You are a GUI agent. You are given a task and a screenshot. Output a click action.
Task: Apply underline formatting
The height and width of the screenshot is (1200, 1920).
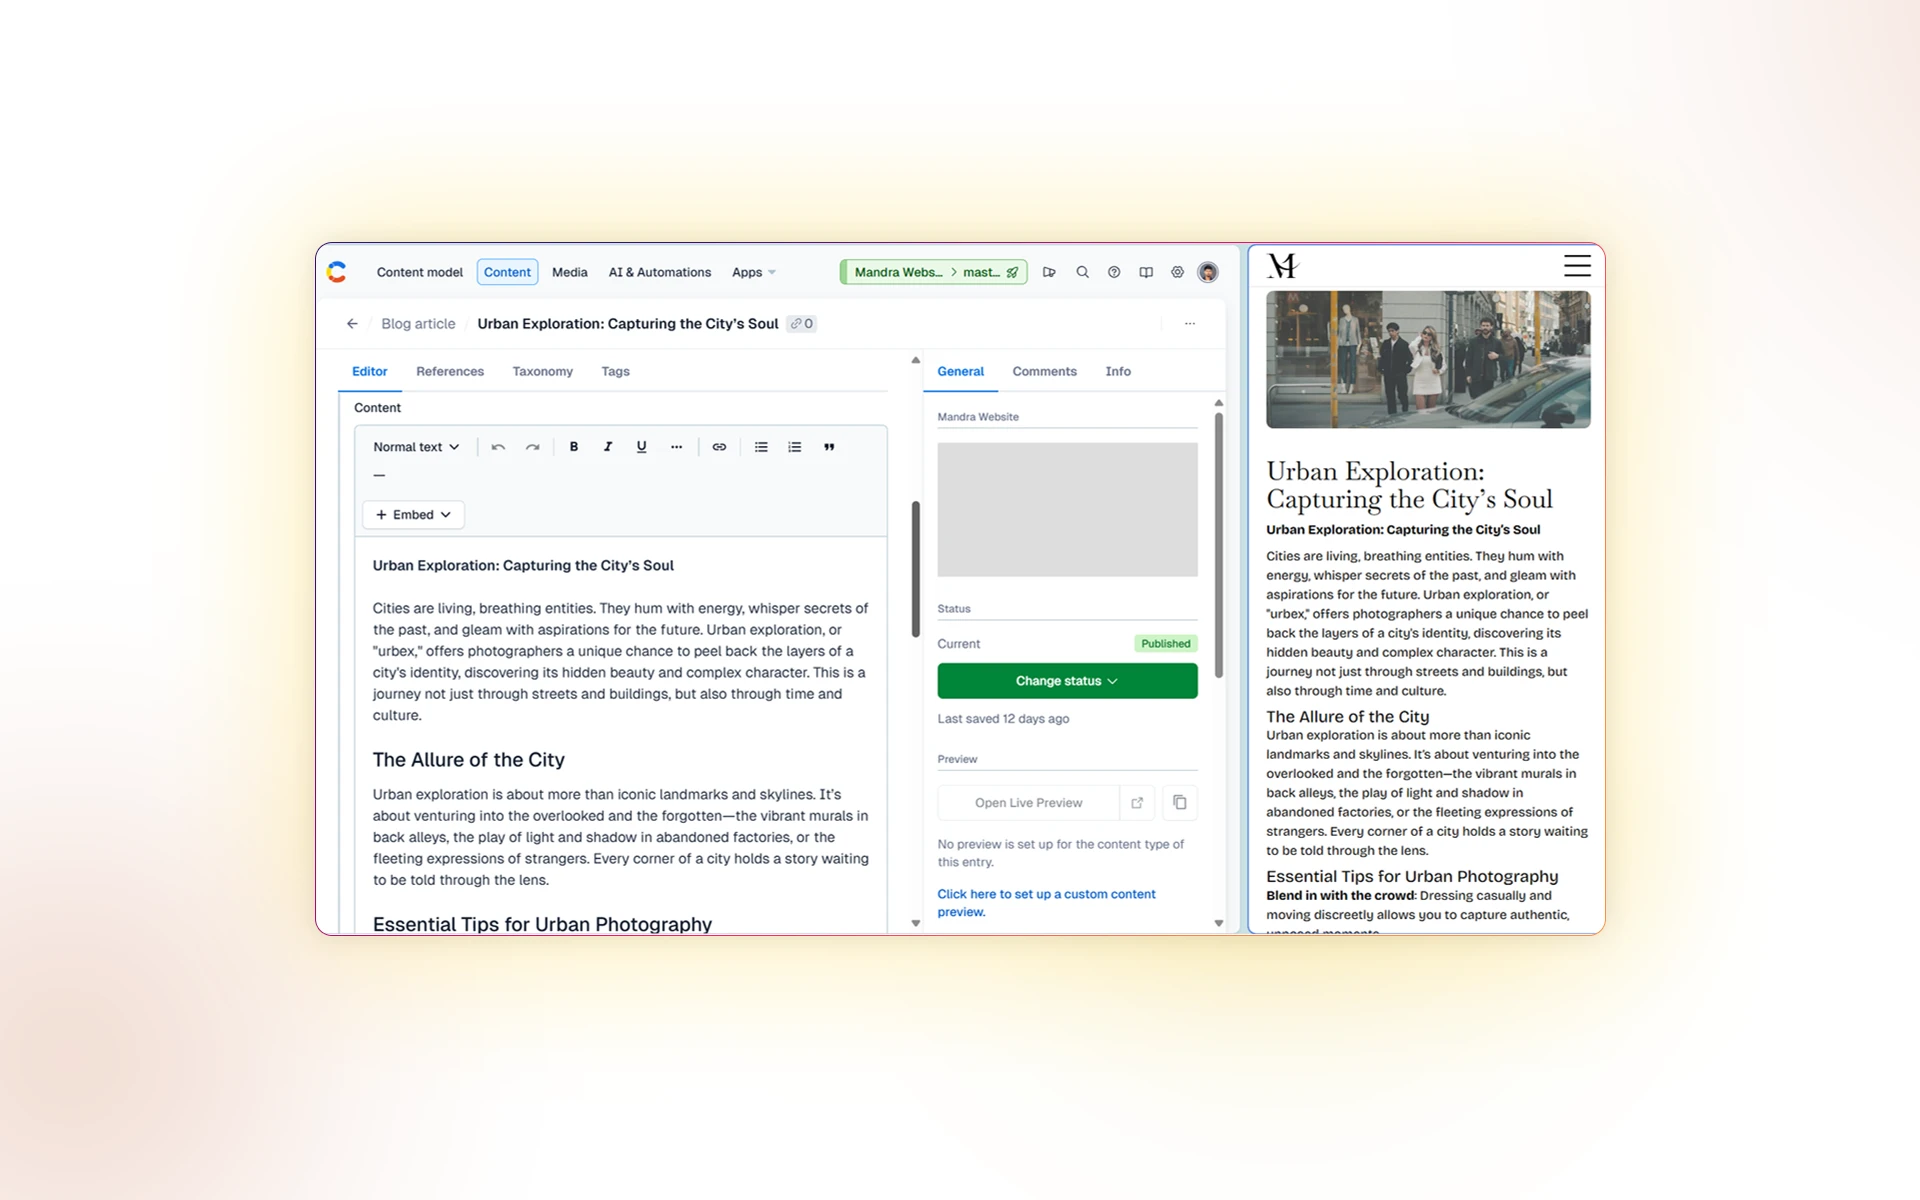click(641, 447)
